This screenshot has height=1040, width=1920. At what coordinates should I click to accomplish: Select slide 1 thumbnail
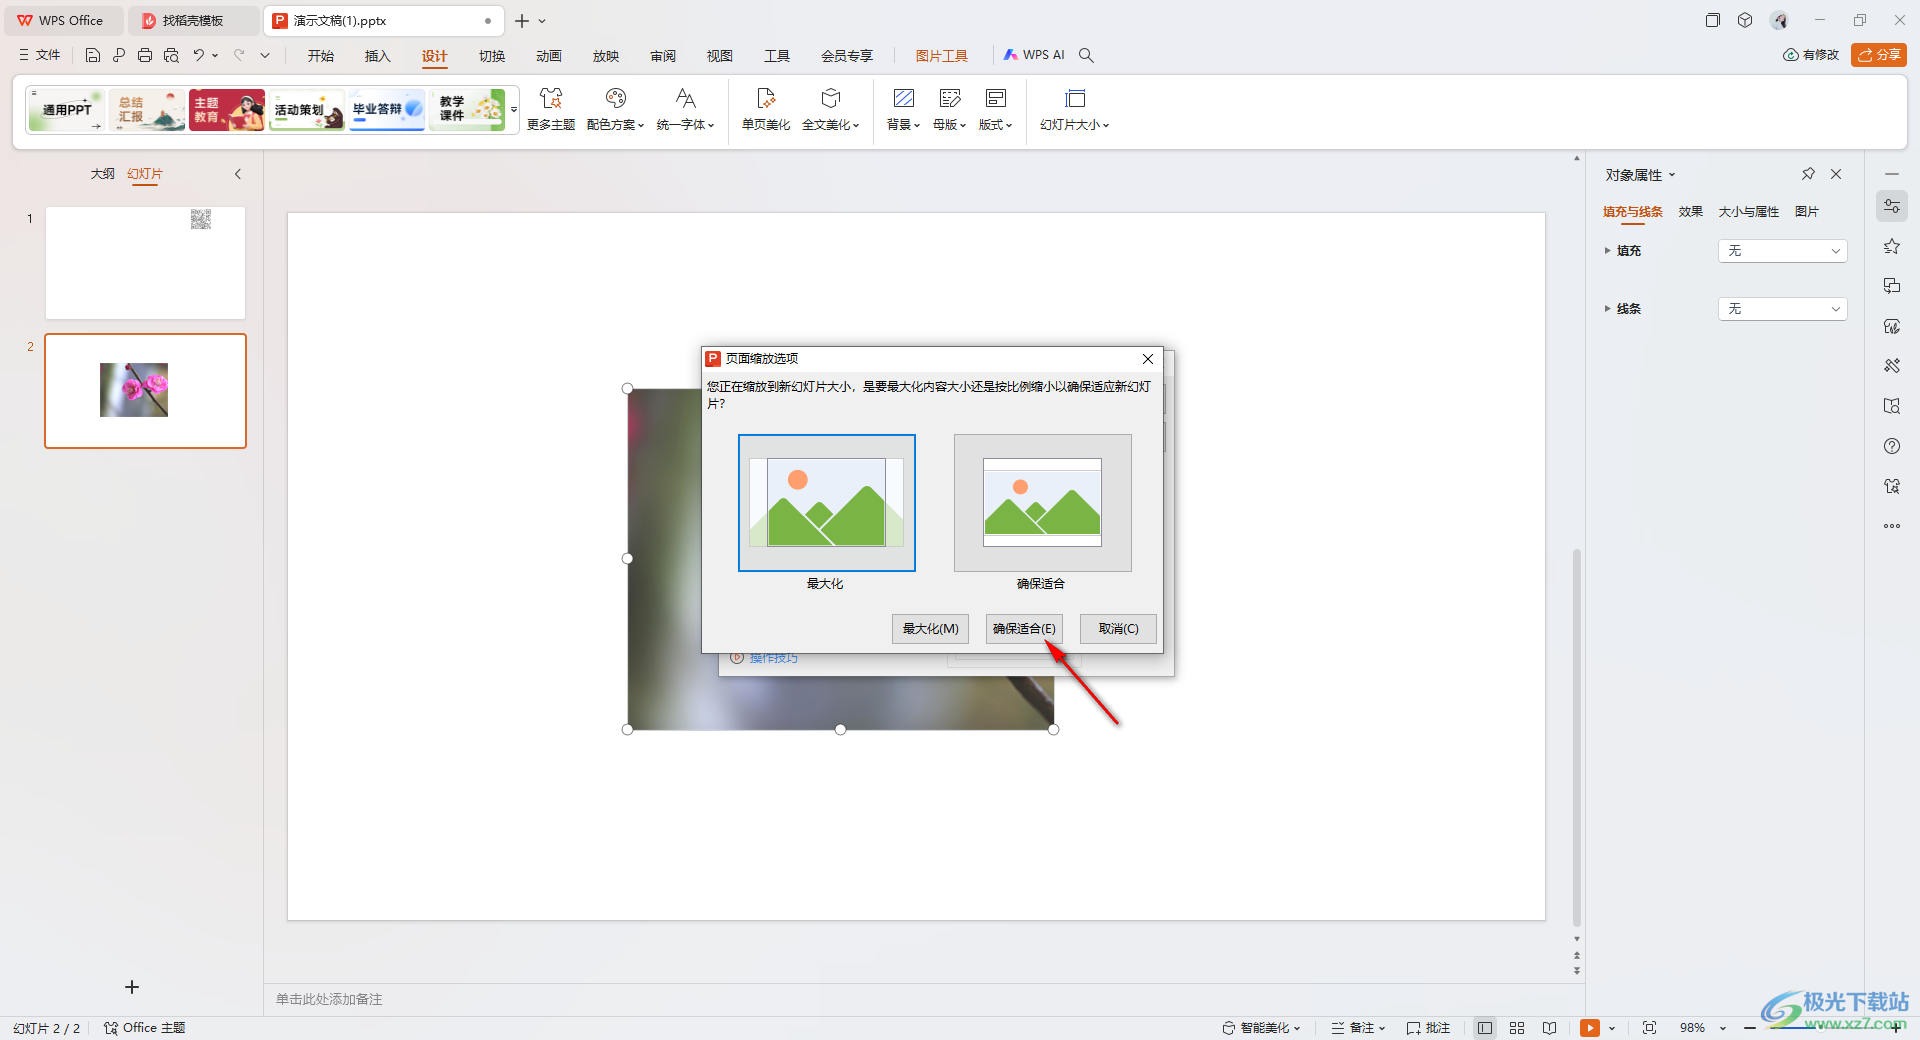tap(146, 263)
